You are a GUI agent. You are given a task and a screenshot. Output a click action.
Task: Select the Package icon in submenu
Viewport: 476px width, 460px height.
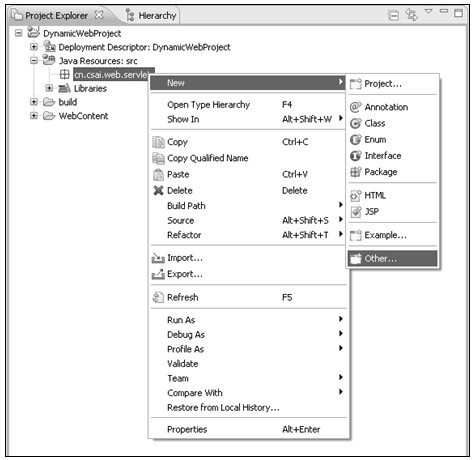coord(355,172)
